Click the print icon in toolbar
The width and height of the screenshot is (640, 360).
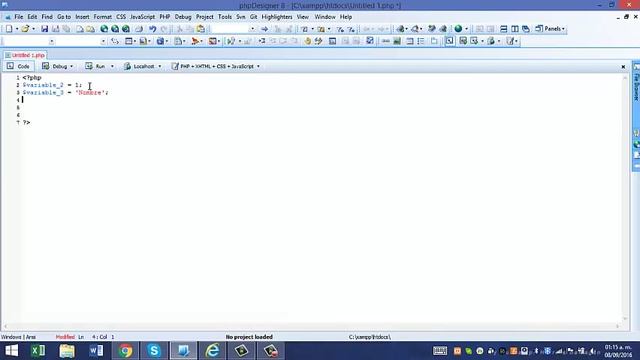(139, 29)
